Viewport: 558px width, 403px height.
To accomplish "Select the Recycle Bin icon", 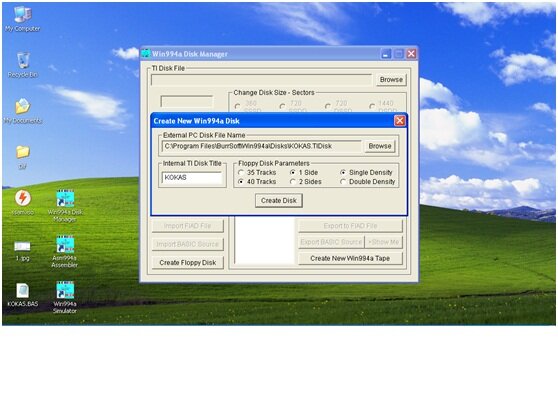I will [23, 65].
